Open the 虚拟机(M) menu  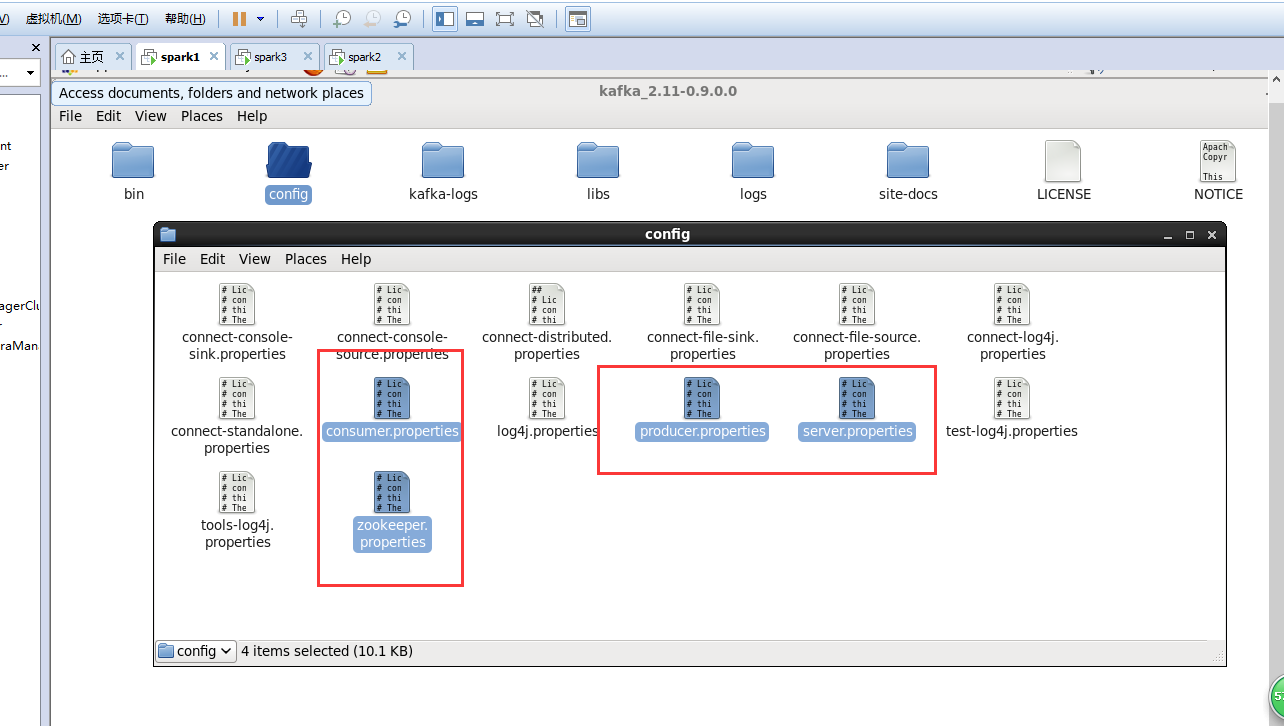(53, 19)
